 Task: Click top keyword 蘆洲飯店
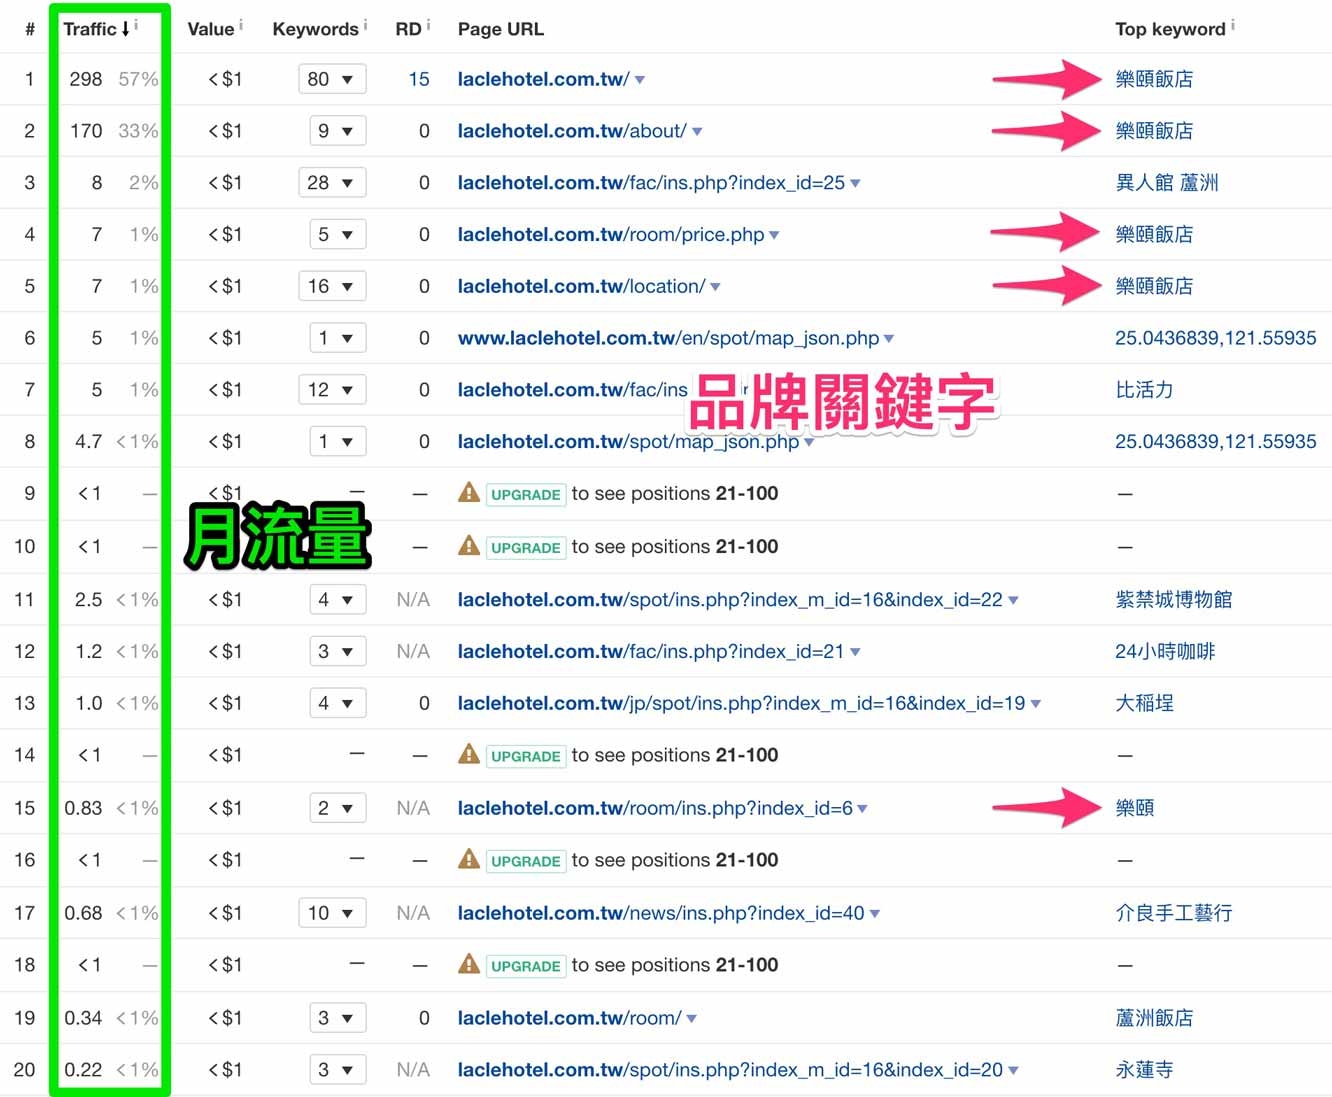click(1154, 1018)
